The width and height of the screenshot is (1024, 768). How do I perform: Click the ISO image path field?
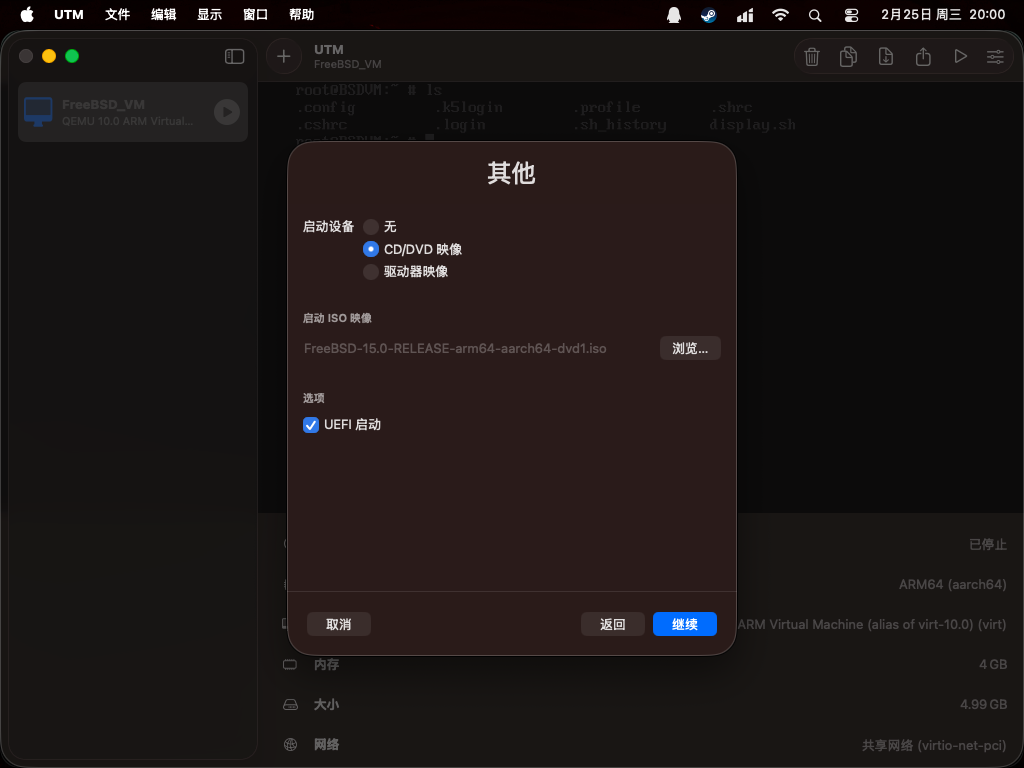click(x=455, y=349)
